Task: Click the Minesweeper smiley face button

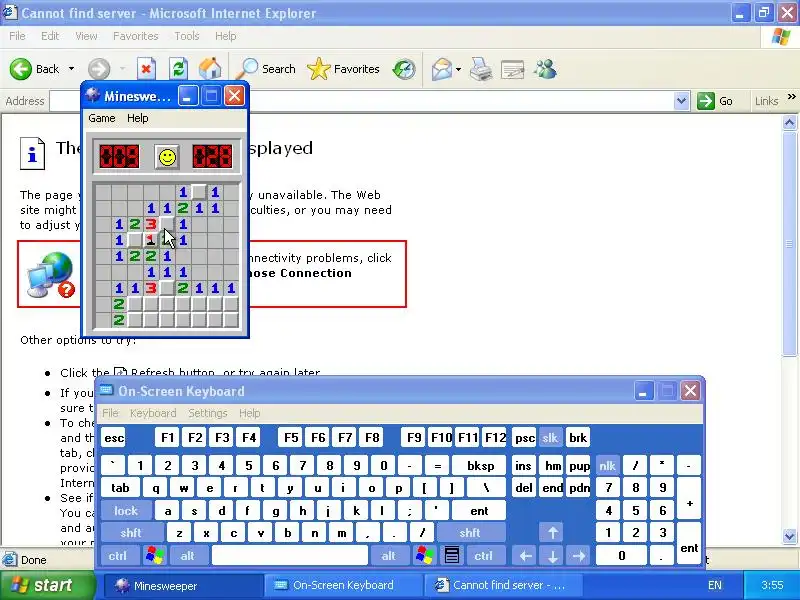Action: point(167,157)
